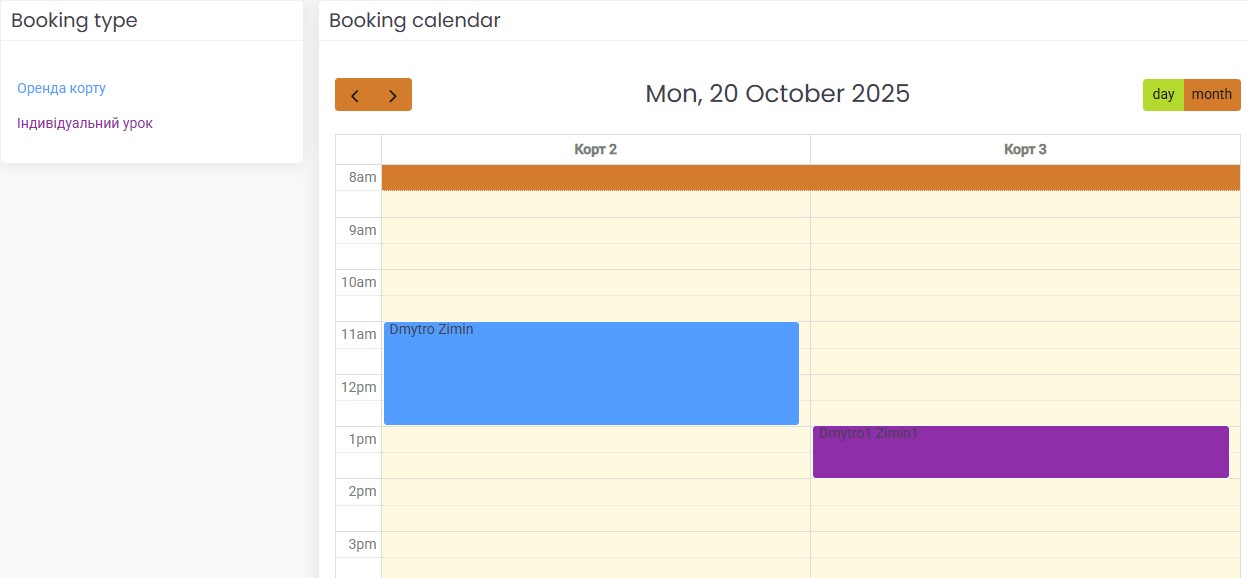Click the Корт 3 column header
Viewport: 1248px width, 578px height.
pyautogui.click(x=1025, y=149)
